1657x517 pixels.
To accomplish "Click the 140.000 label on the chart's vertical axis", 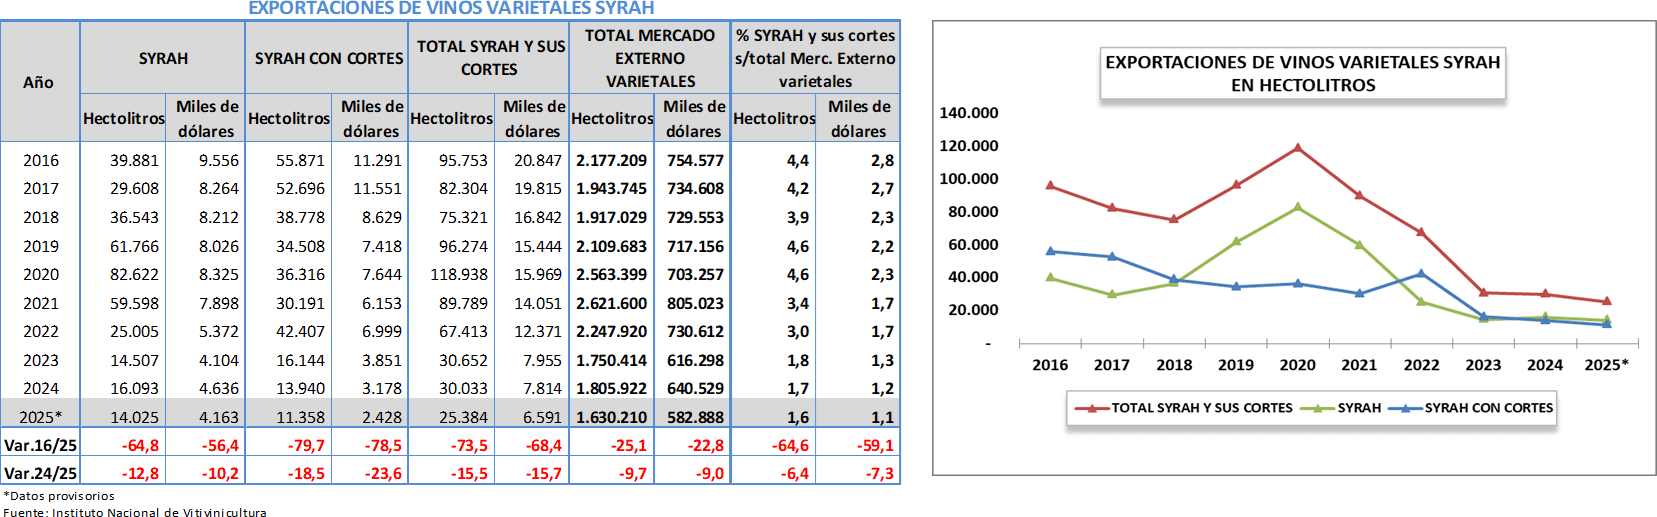I will 968,113.
